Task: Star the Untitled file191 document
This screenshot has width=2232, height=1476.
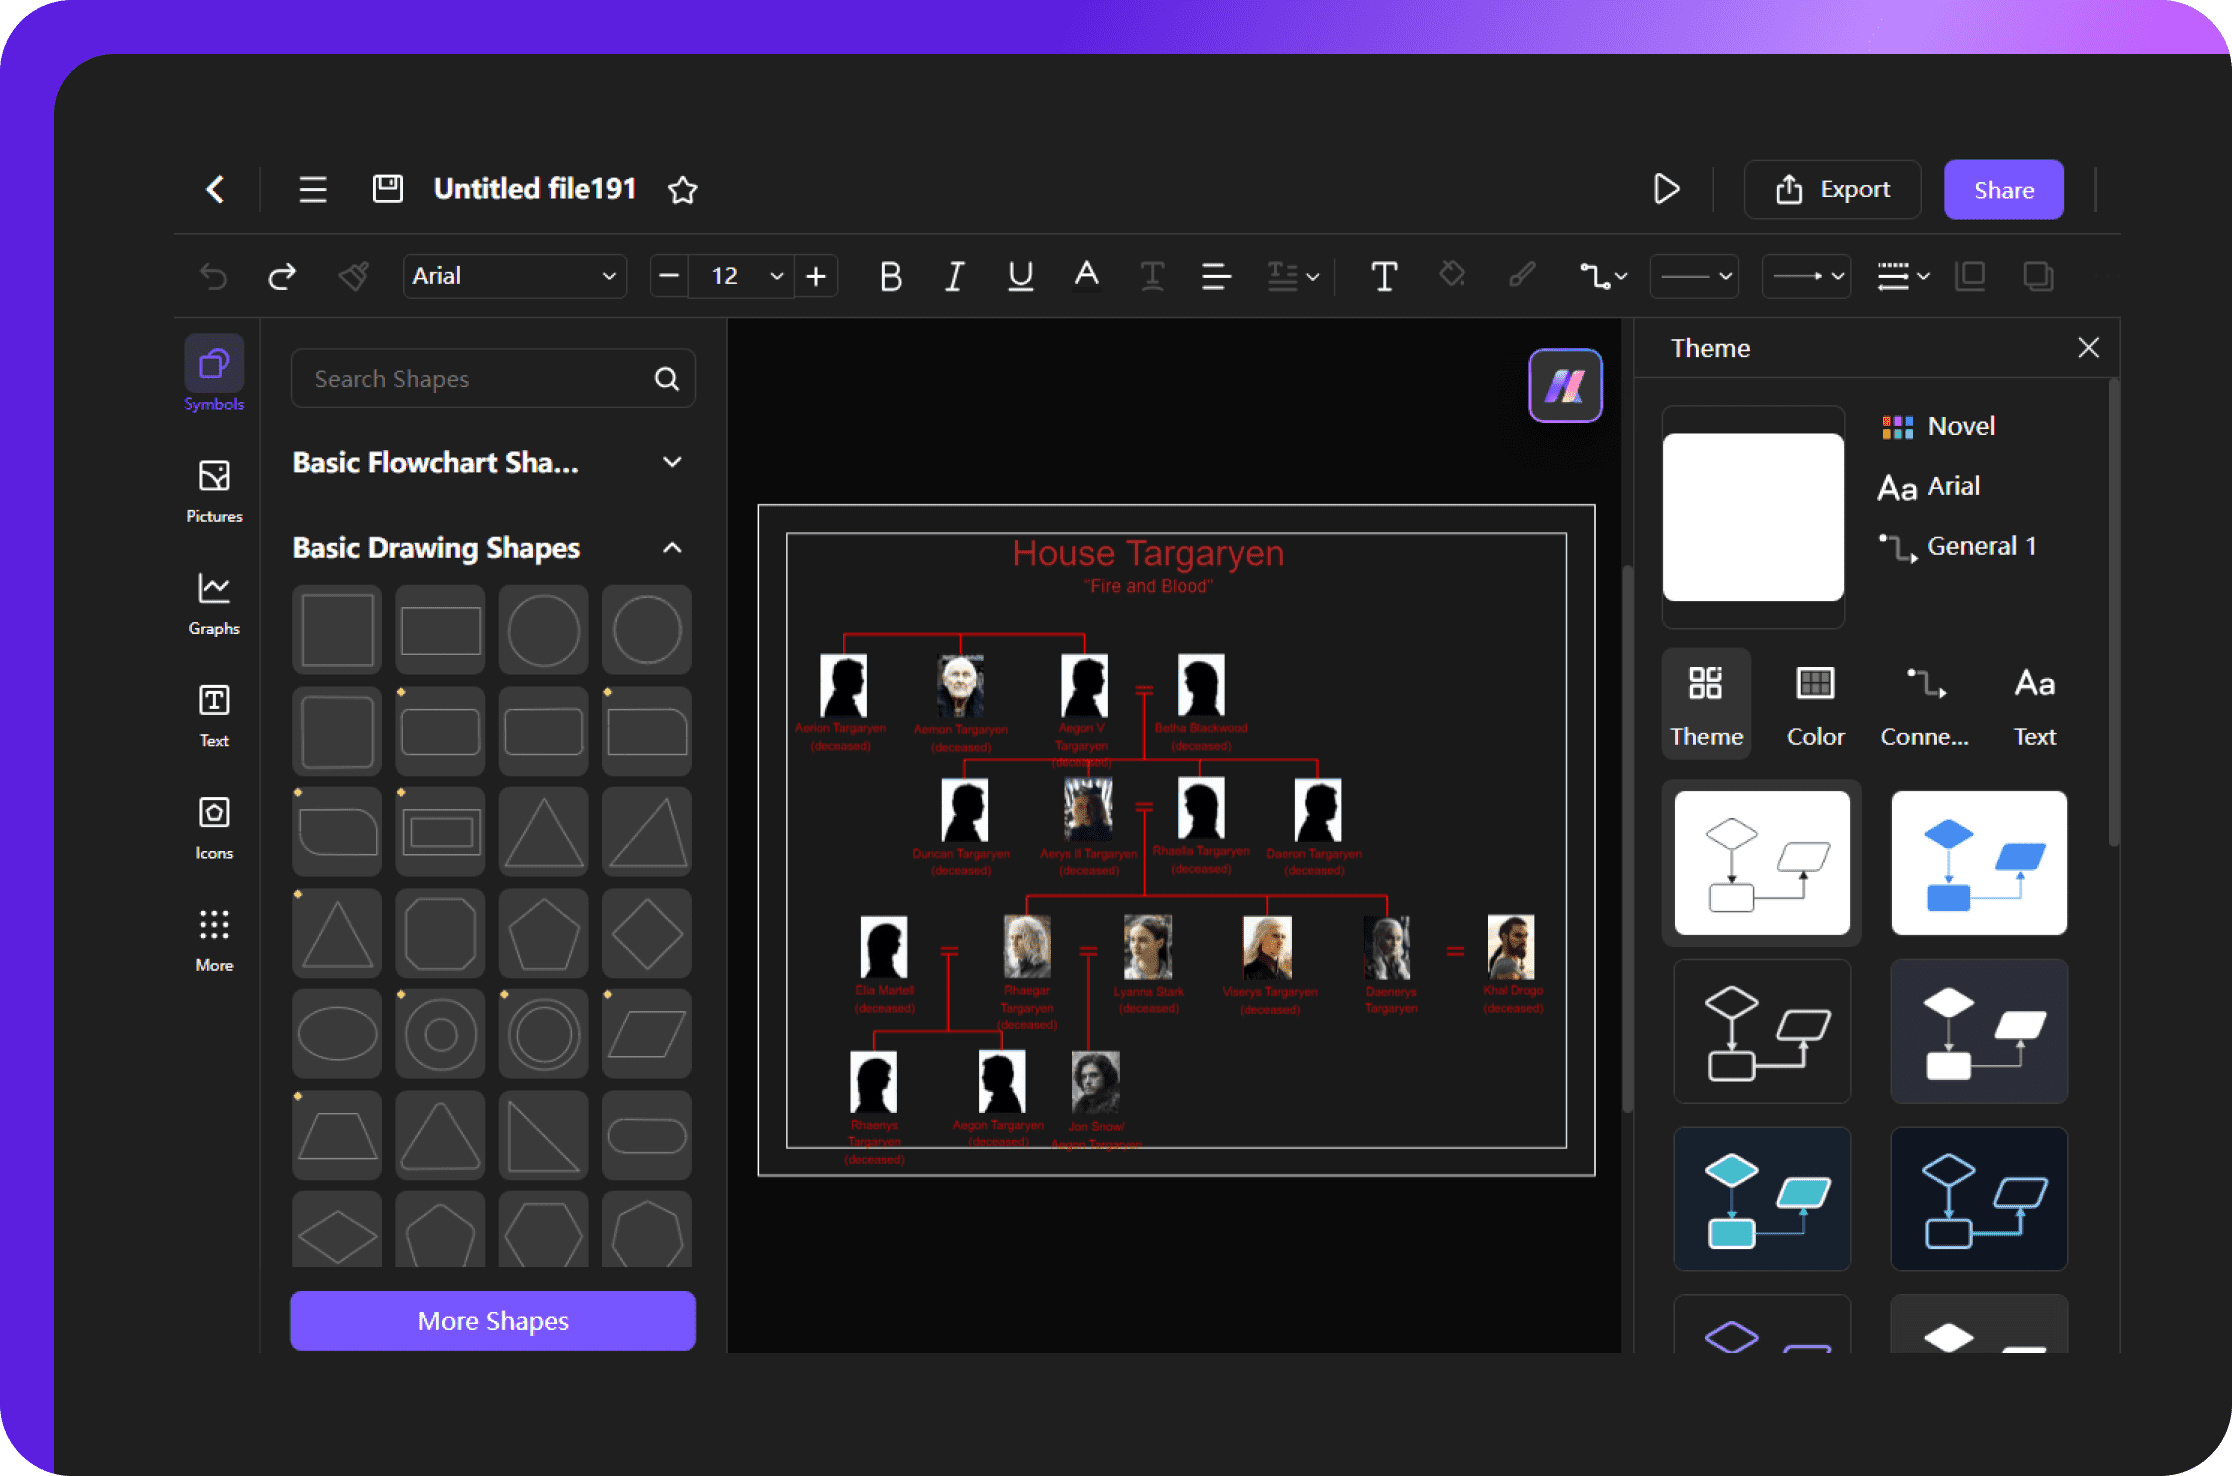Action: coord(683,189)
